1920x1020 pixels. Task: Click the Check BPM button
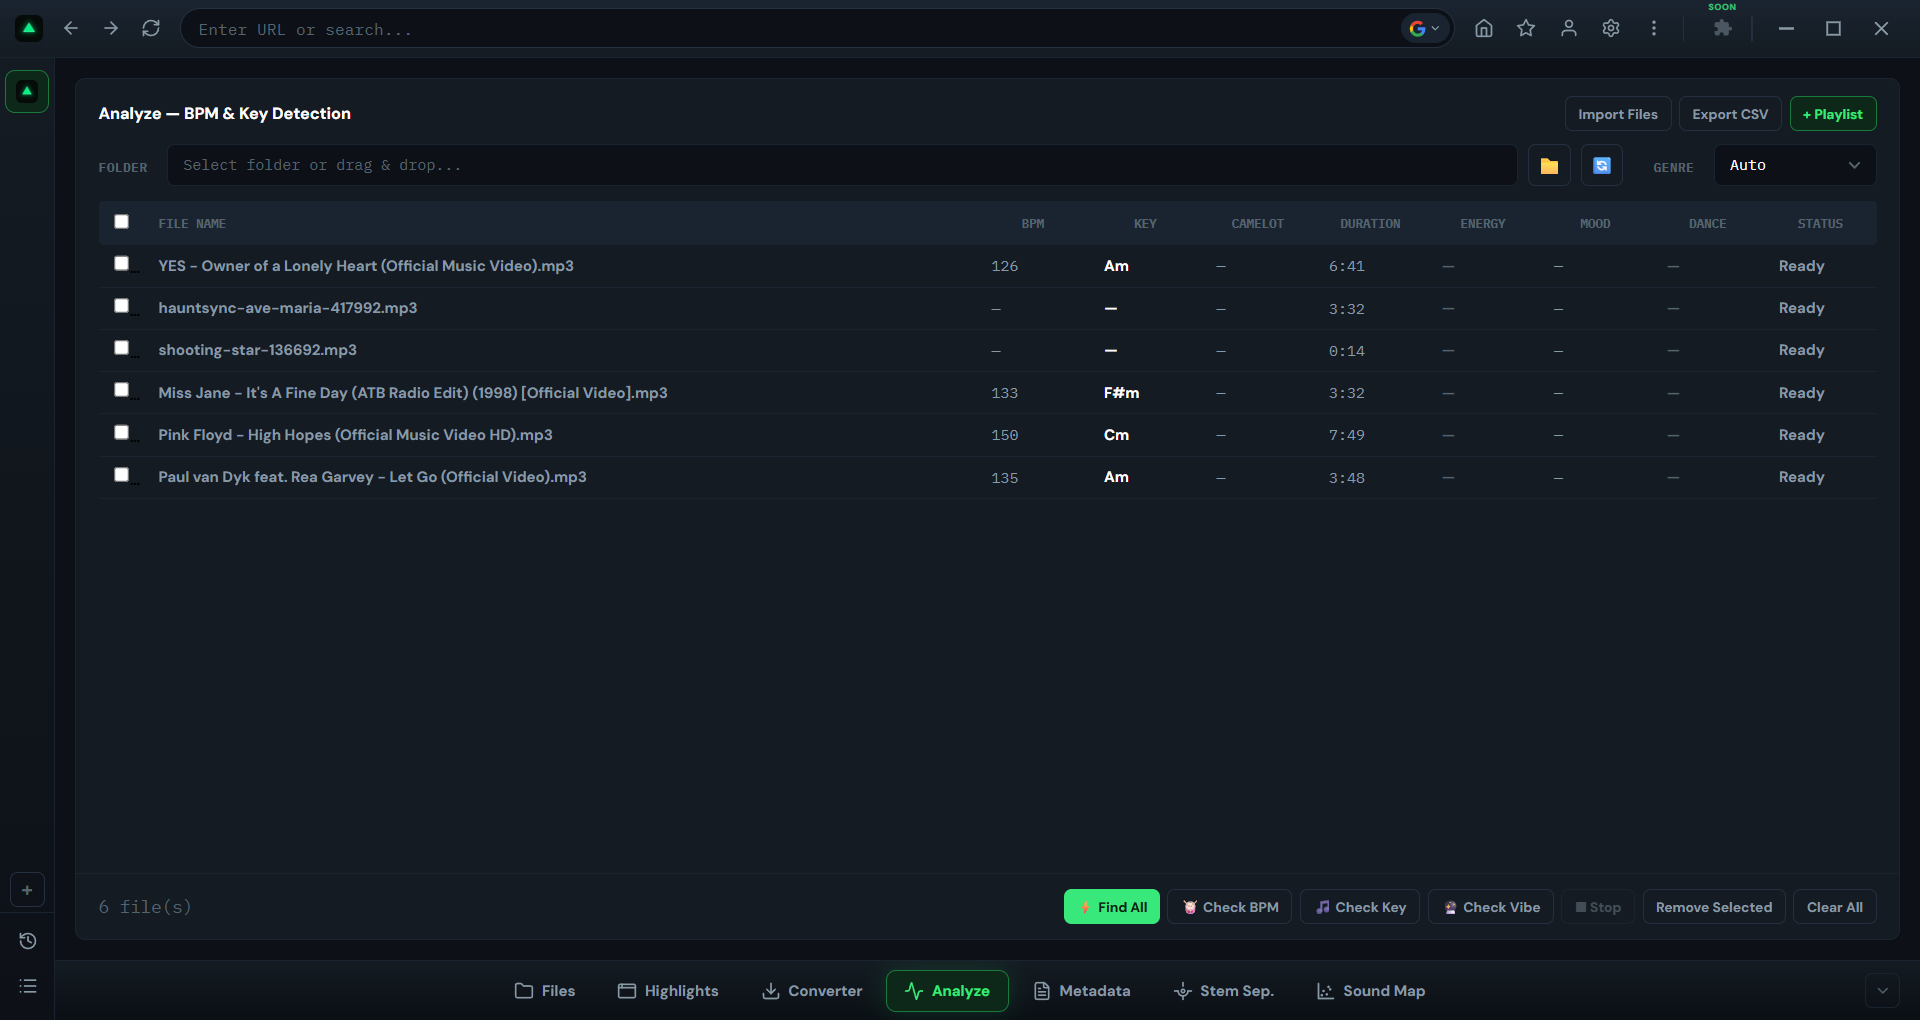tap(1230, 907)
